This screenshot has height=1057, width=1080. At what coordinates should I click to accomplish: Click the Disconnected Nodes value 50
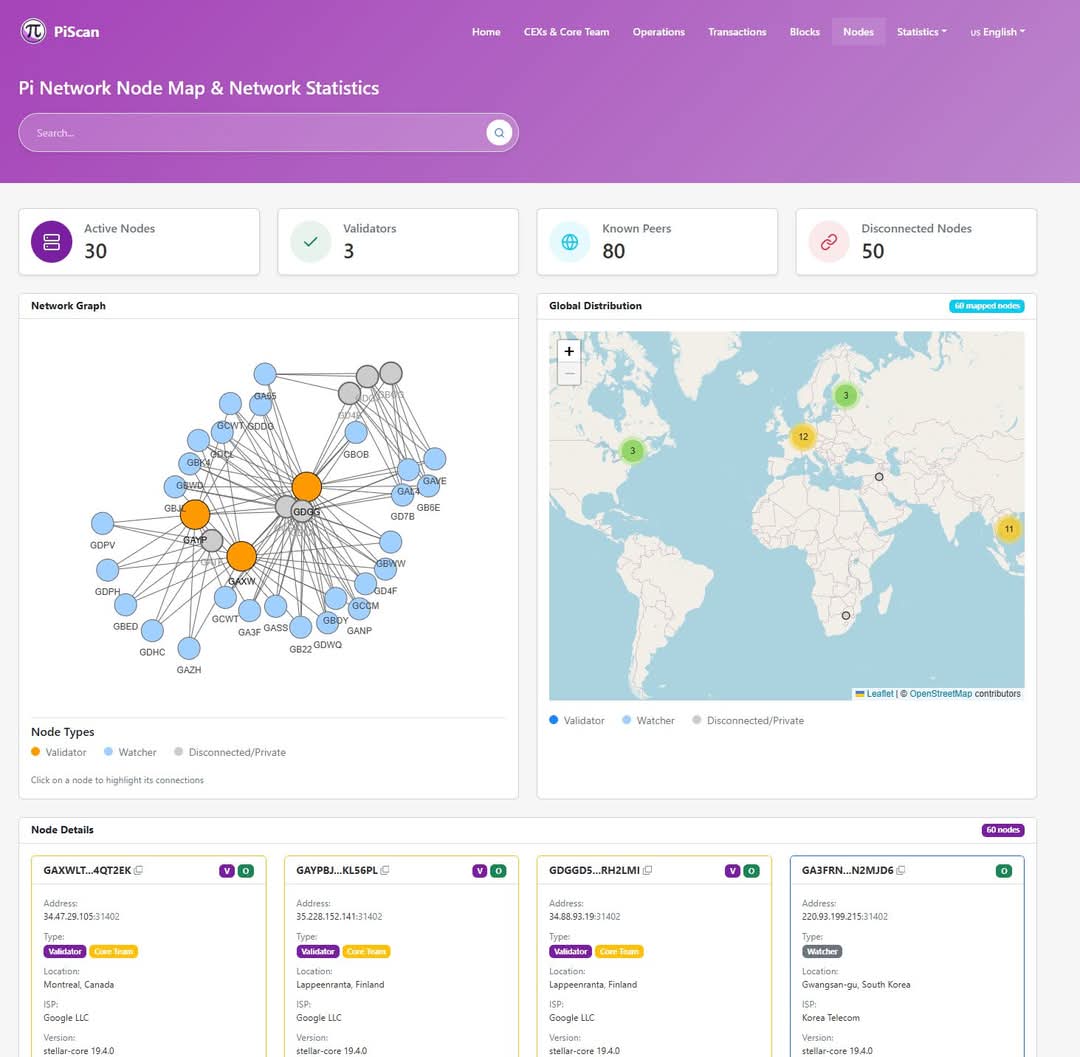coord(873,251)
